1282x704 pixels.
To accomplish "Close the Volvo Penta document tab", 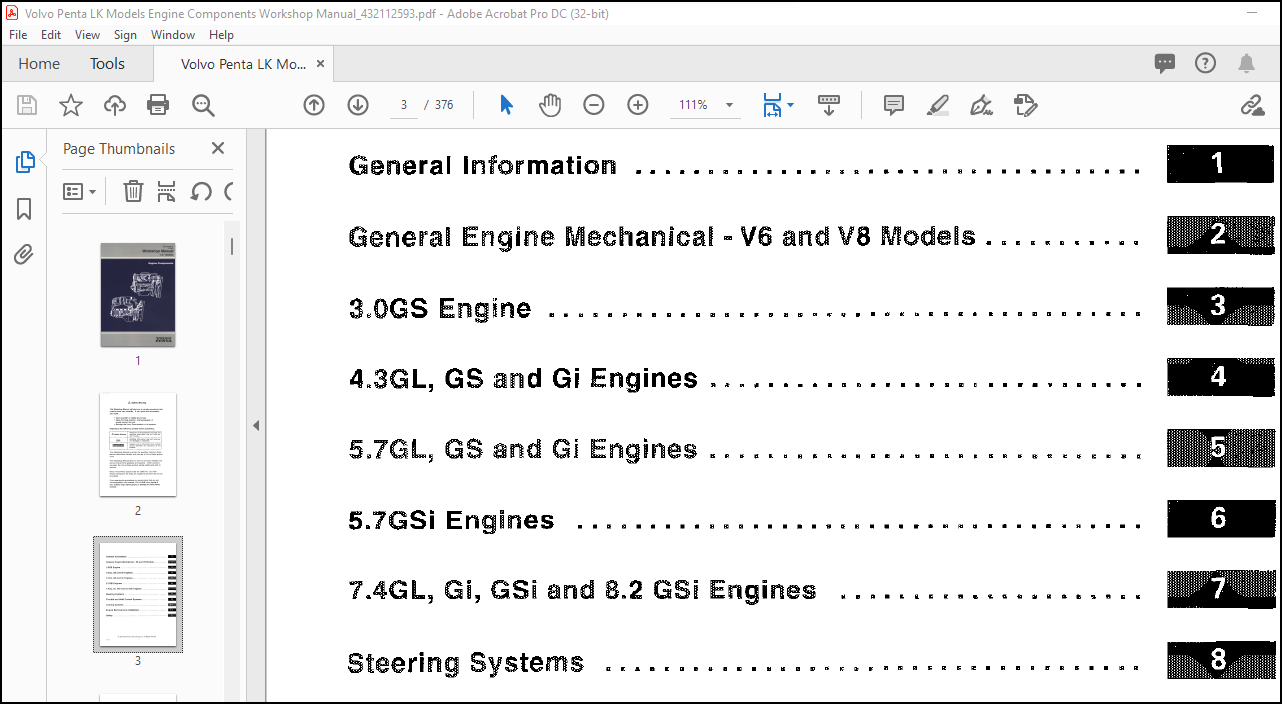I will click(320, 63).
